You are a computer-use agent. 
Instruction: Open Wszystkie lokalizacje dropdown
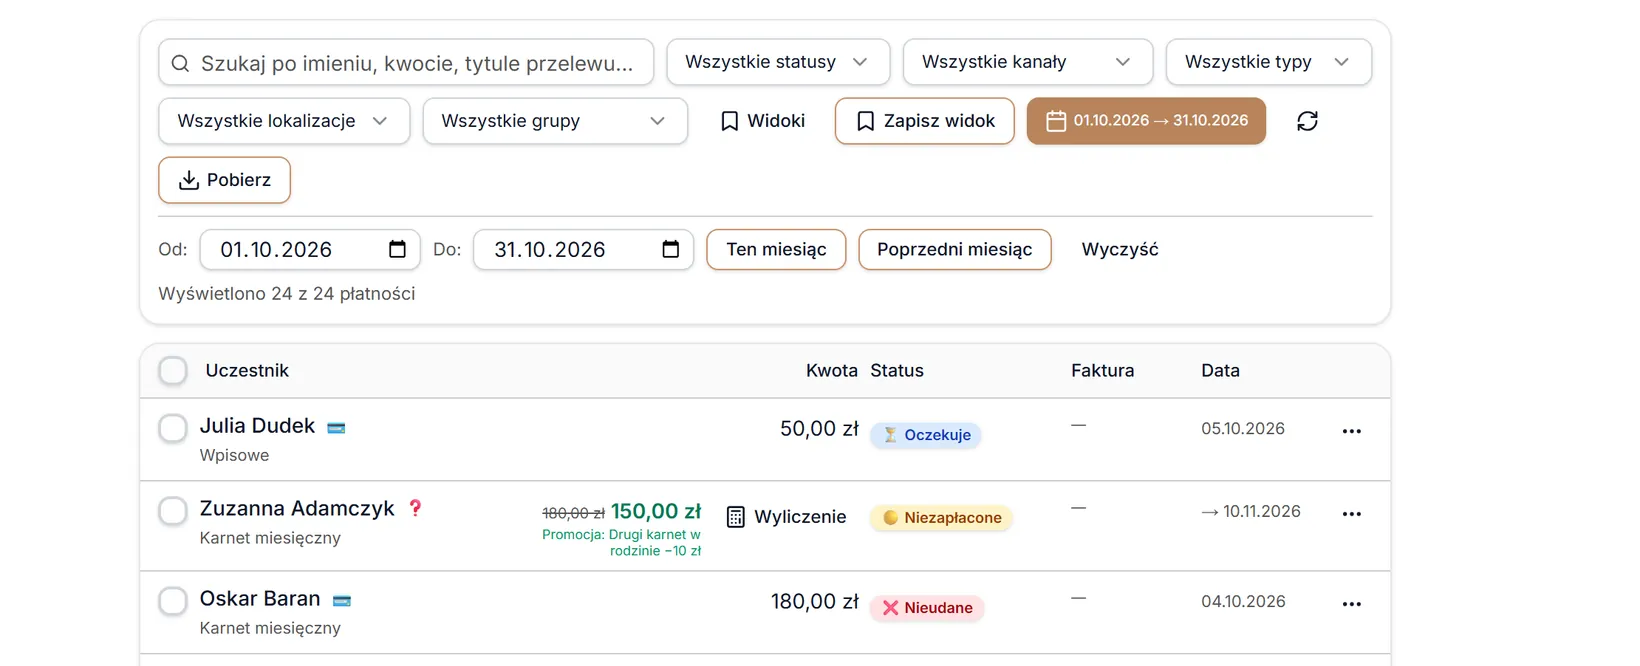point(284,121)
